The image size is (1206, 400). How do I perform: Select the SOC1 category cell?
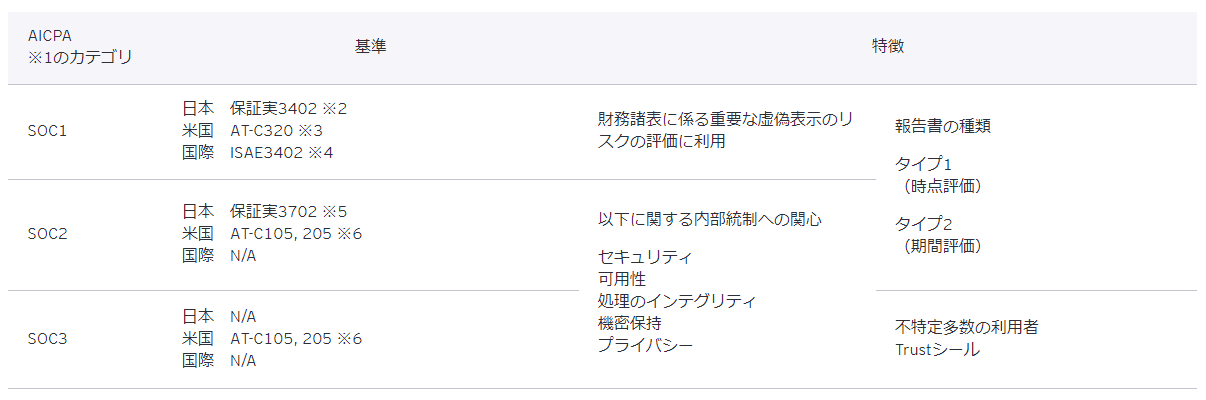[47, 131]
